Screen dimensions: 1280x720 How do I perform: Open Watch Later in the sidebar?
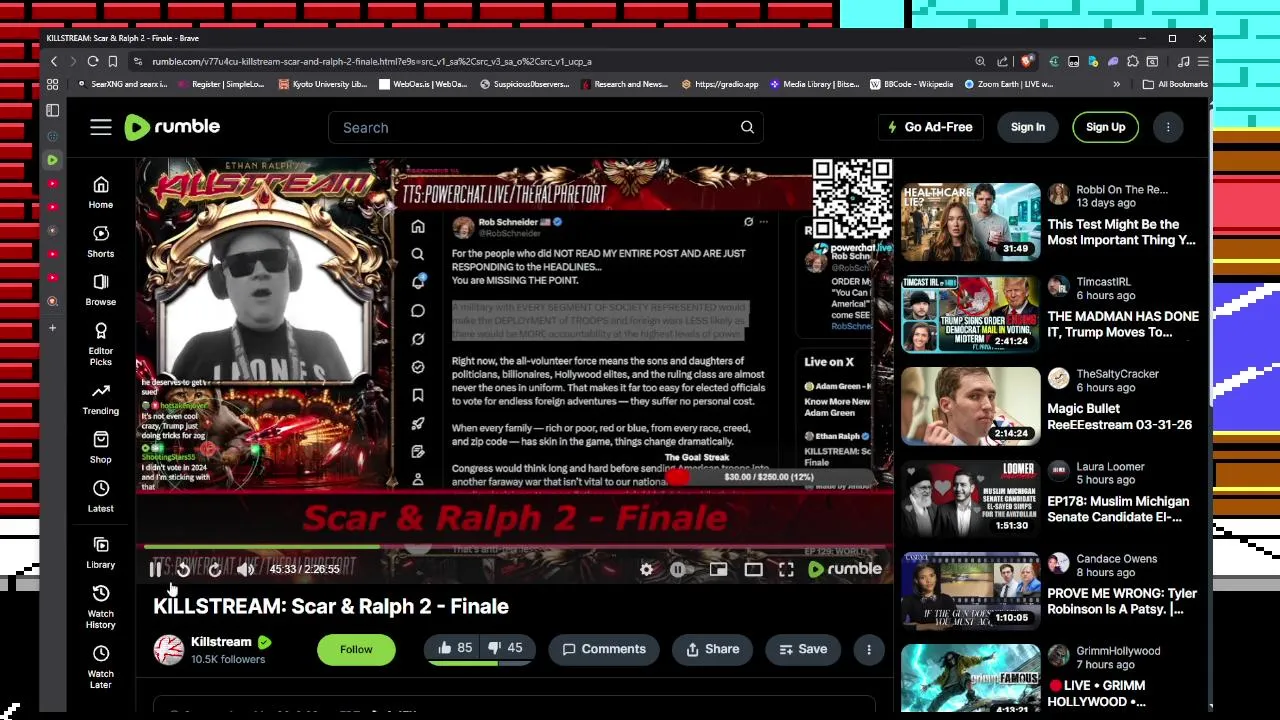pyautogui.click(x=100, y=666)
